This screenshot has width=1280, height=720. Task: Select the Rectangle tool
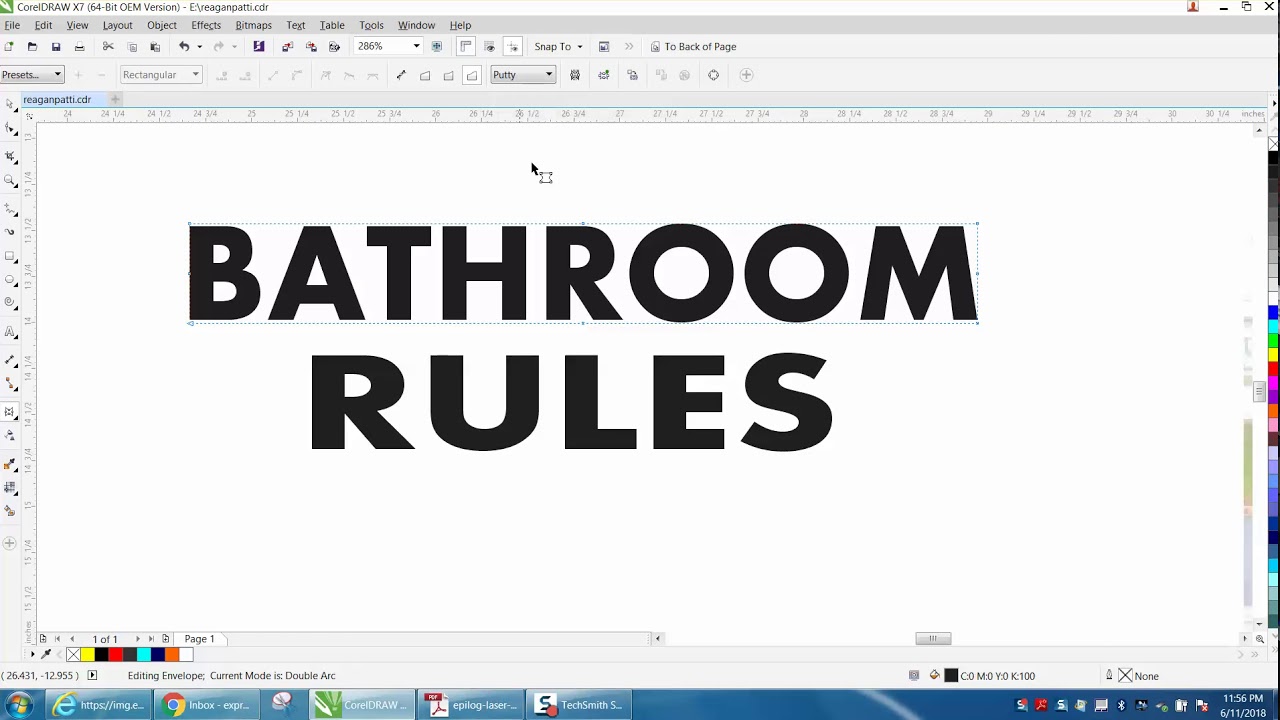10,257
